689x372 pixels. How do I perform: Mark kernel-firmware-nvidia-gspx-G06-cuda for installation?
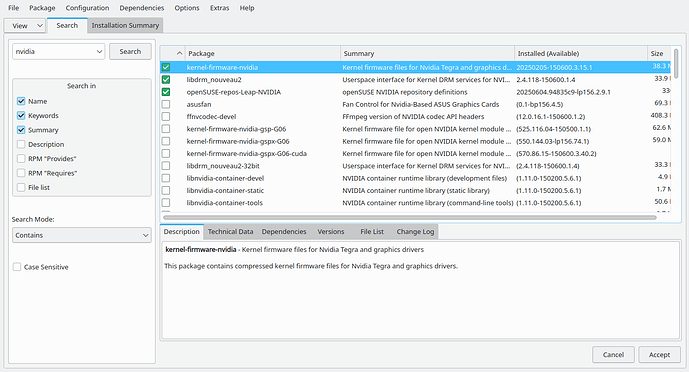[166, 153]
